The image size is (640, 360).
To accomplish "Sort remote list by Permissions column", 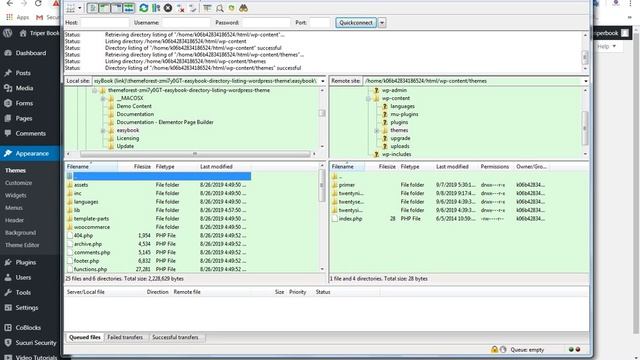I will [x=495, y=167].
